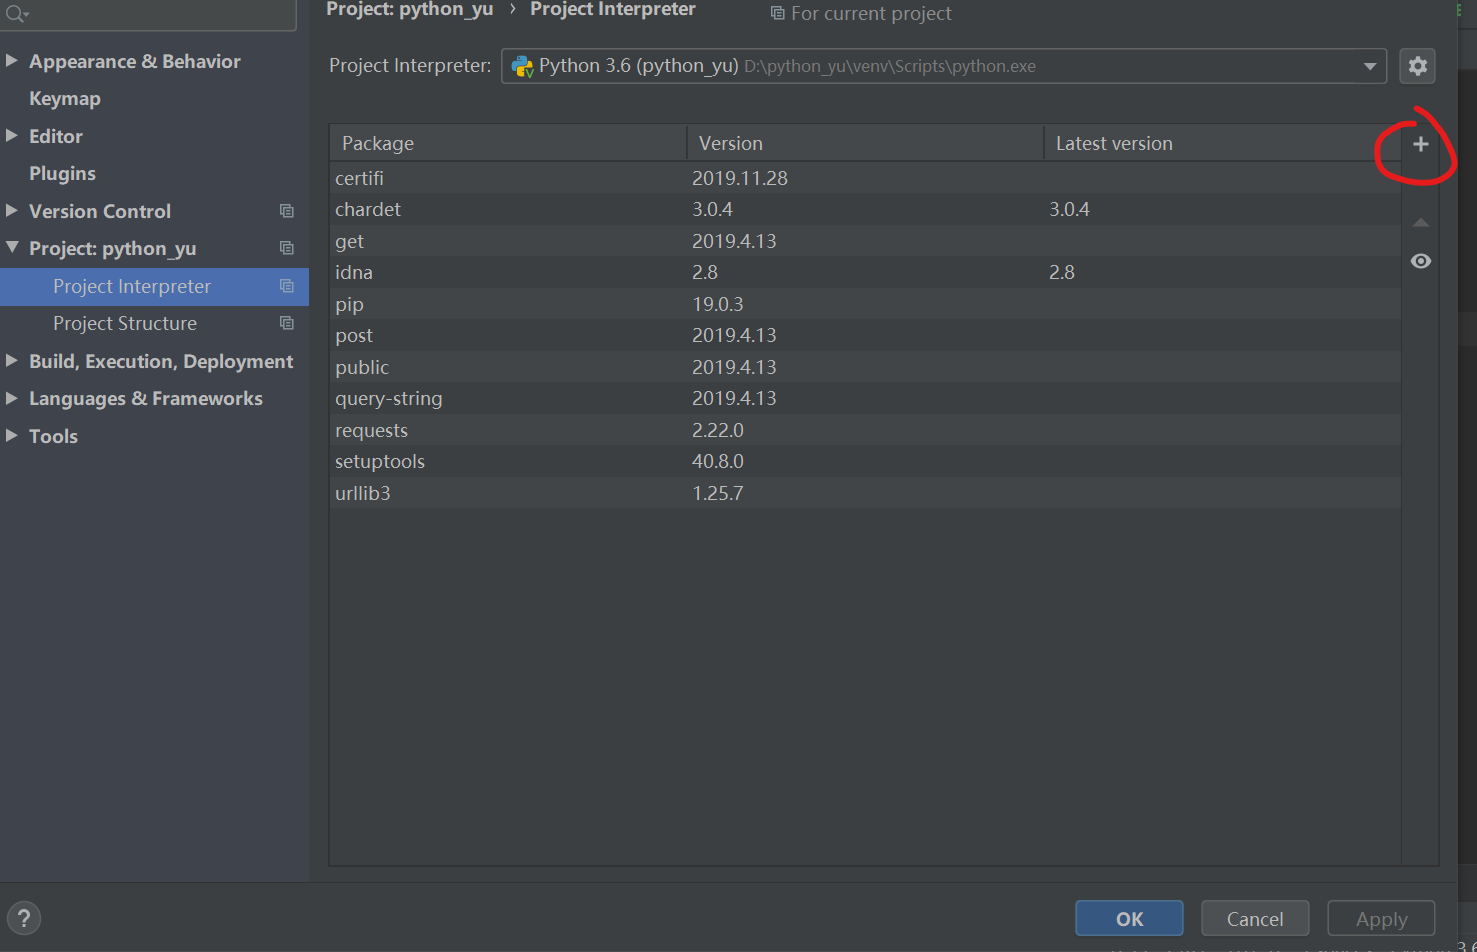
Task: Click the plus icon to install a package
Action: [x=1420, y=144]
